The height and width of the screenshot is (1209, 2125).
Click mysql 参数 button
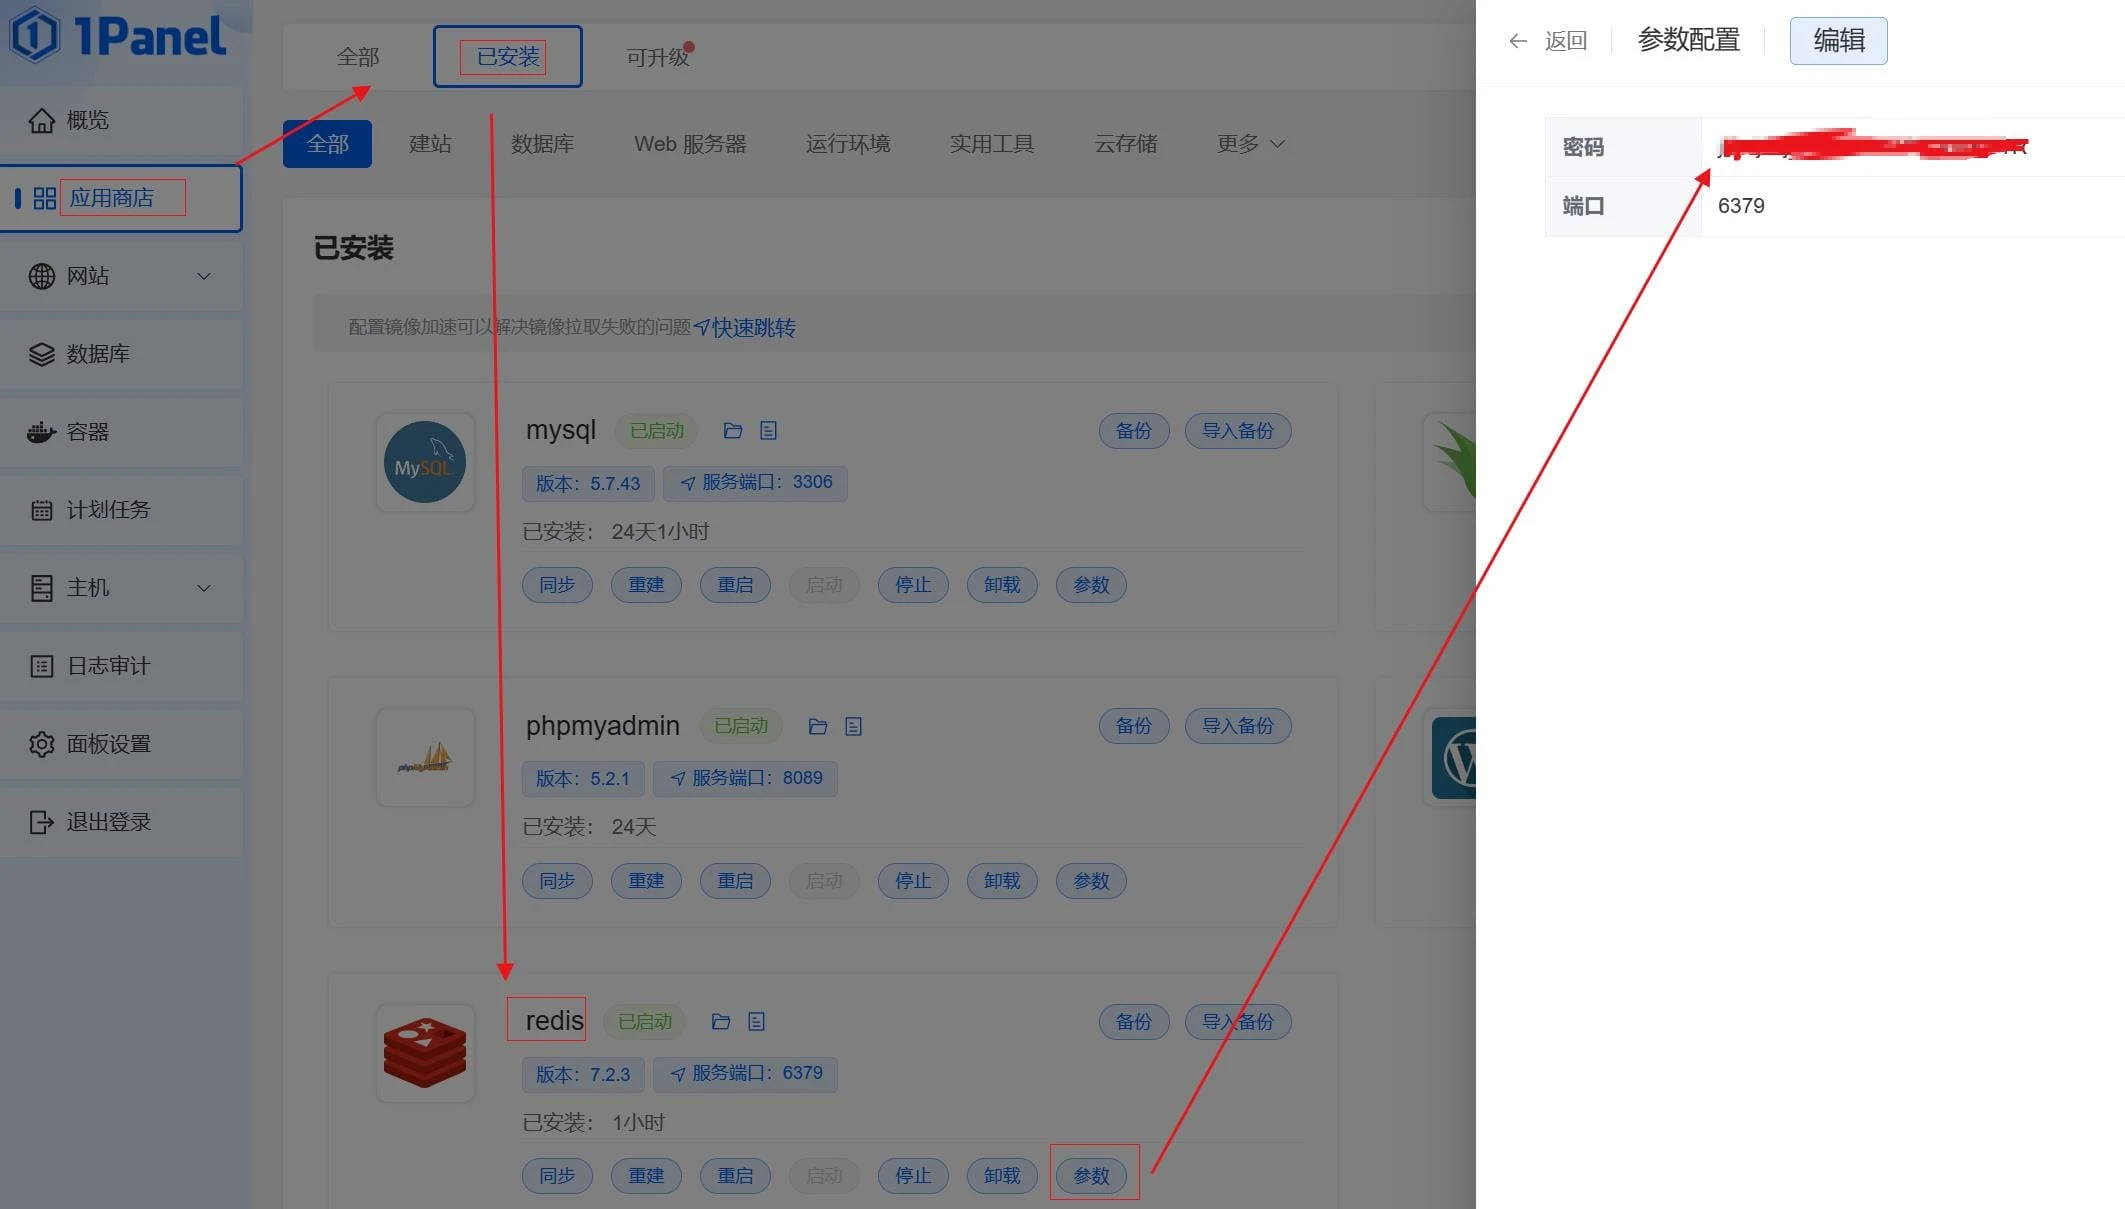[1091, 585]
